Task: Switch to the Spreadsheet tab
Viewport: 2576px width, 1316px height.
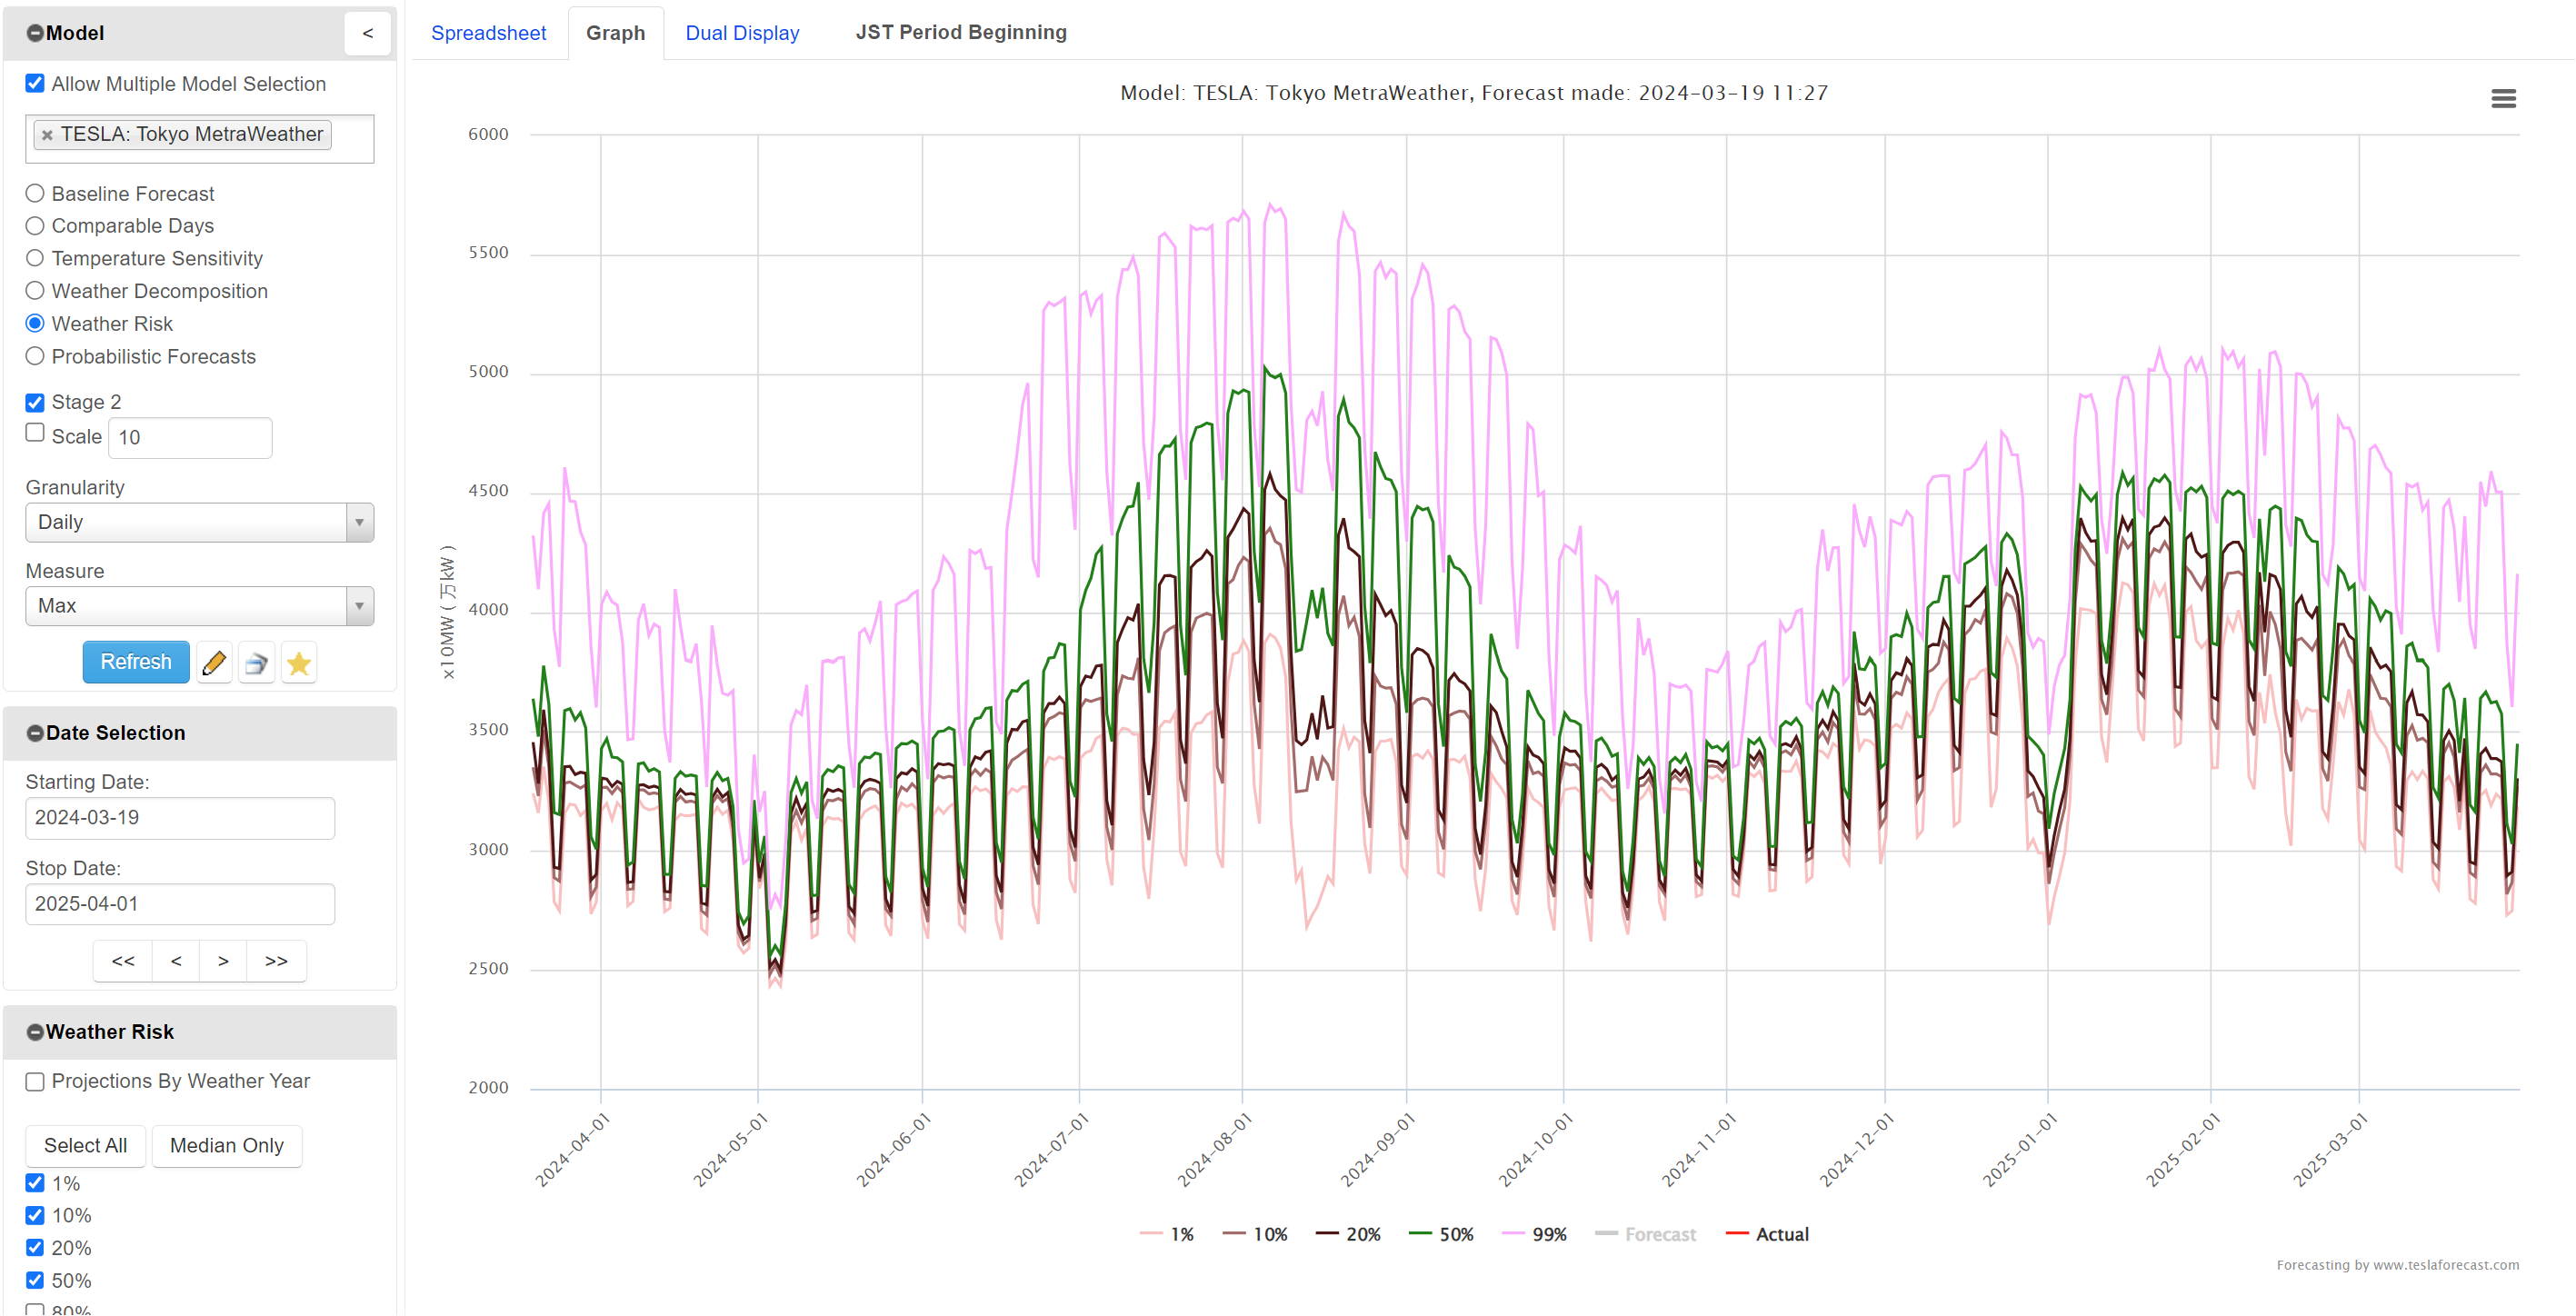Action: click(x=489, y=32)
